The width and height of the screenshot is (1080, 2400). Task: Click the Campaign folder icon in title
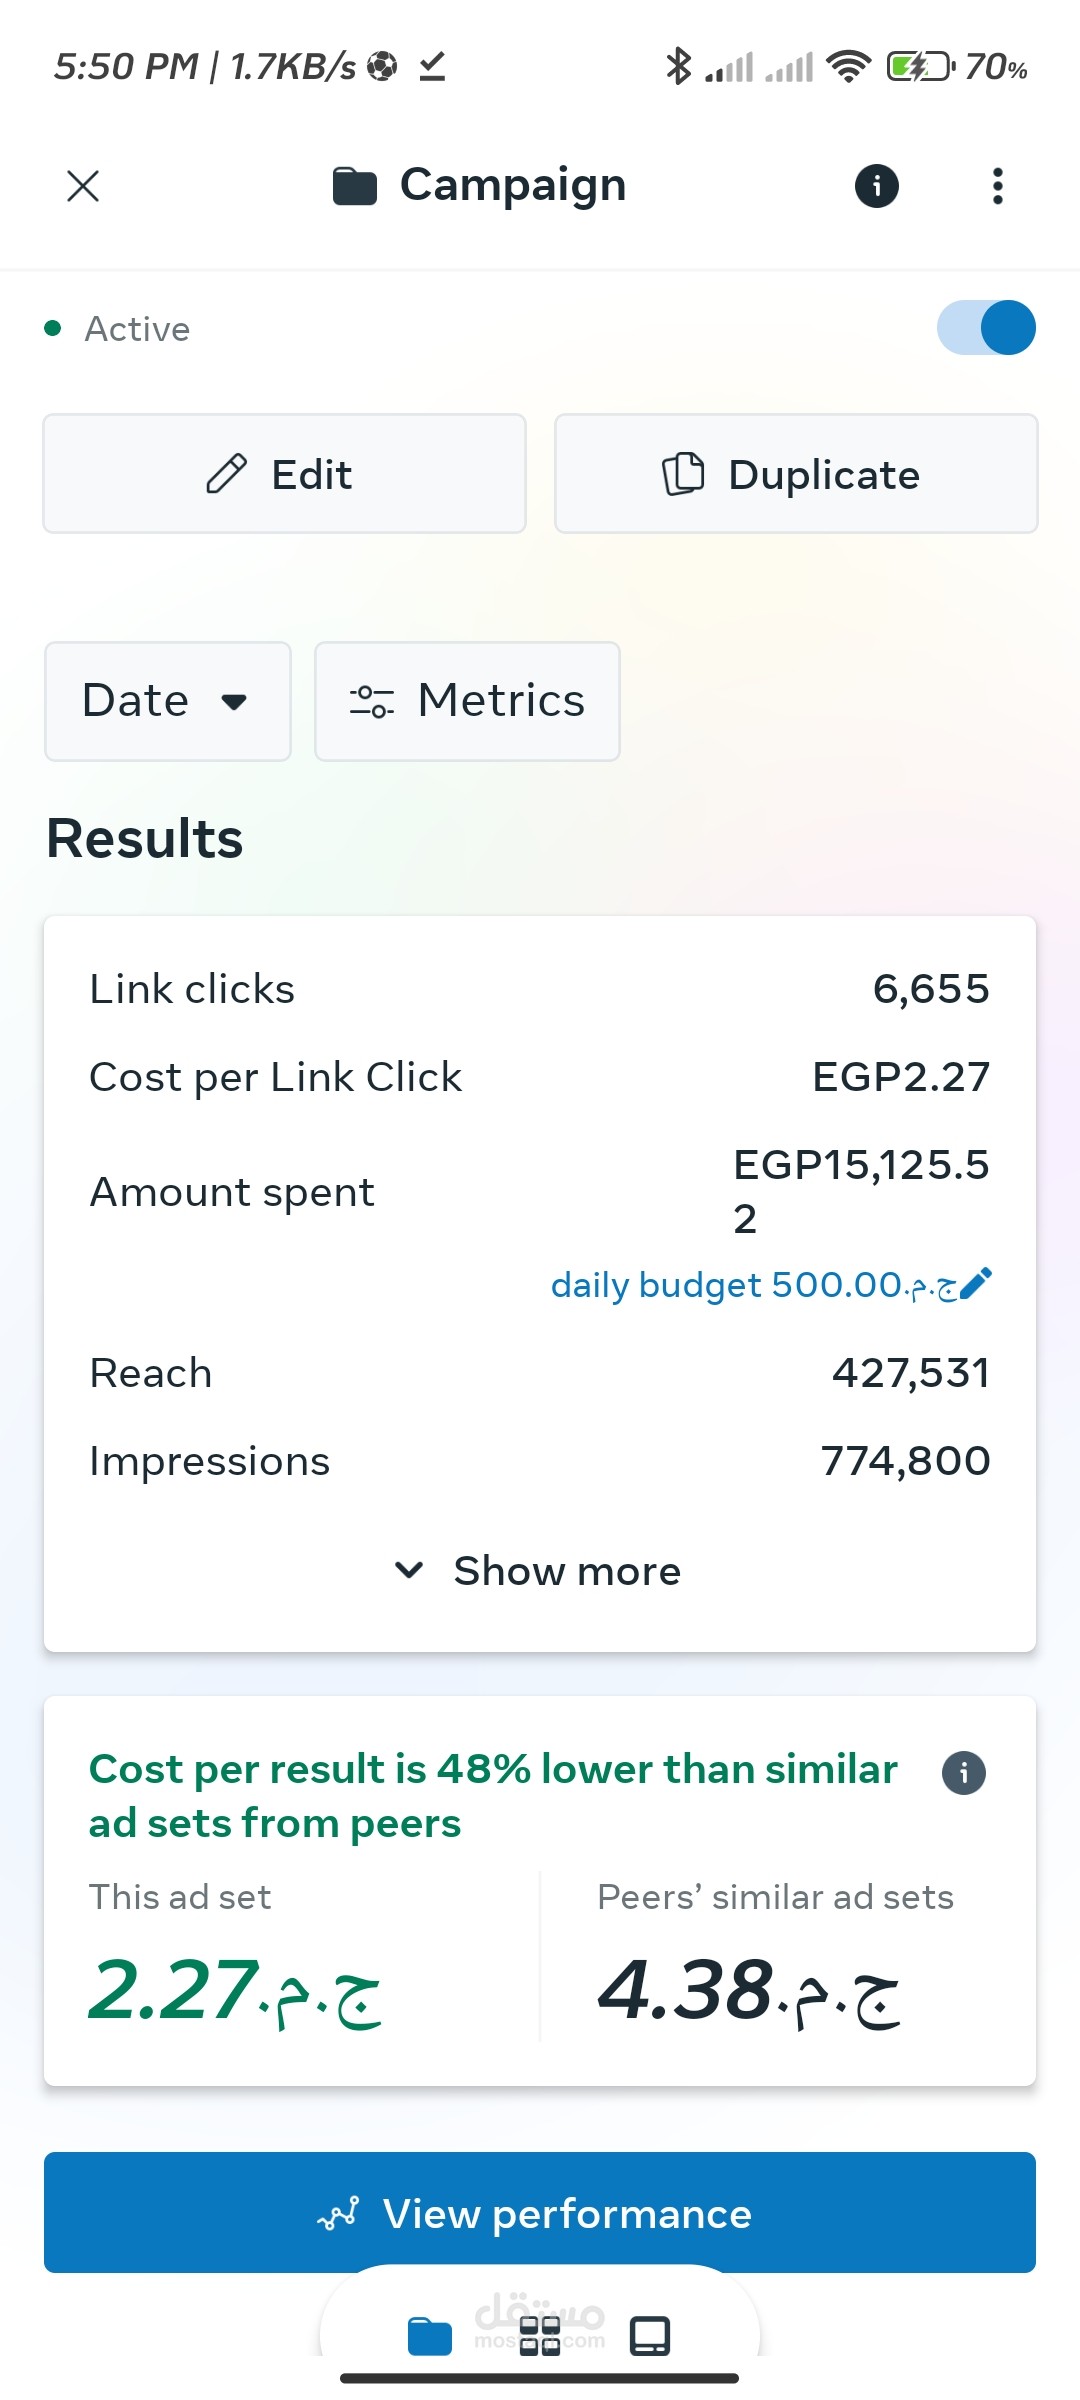tap(355, 186)
